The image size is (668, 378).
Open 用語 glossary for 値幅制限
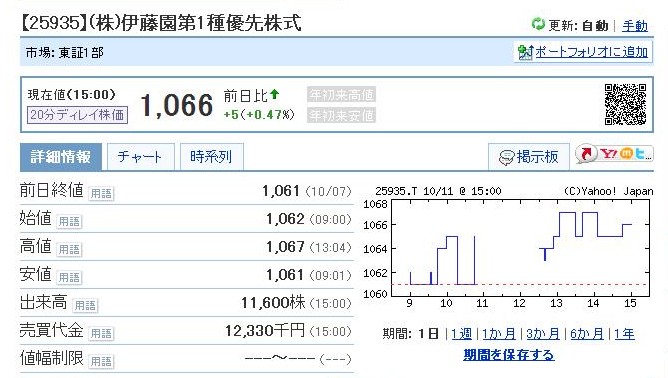coord(101,361)
